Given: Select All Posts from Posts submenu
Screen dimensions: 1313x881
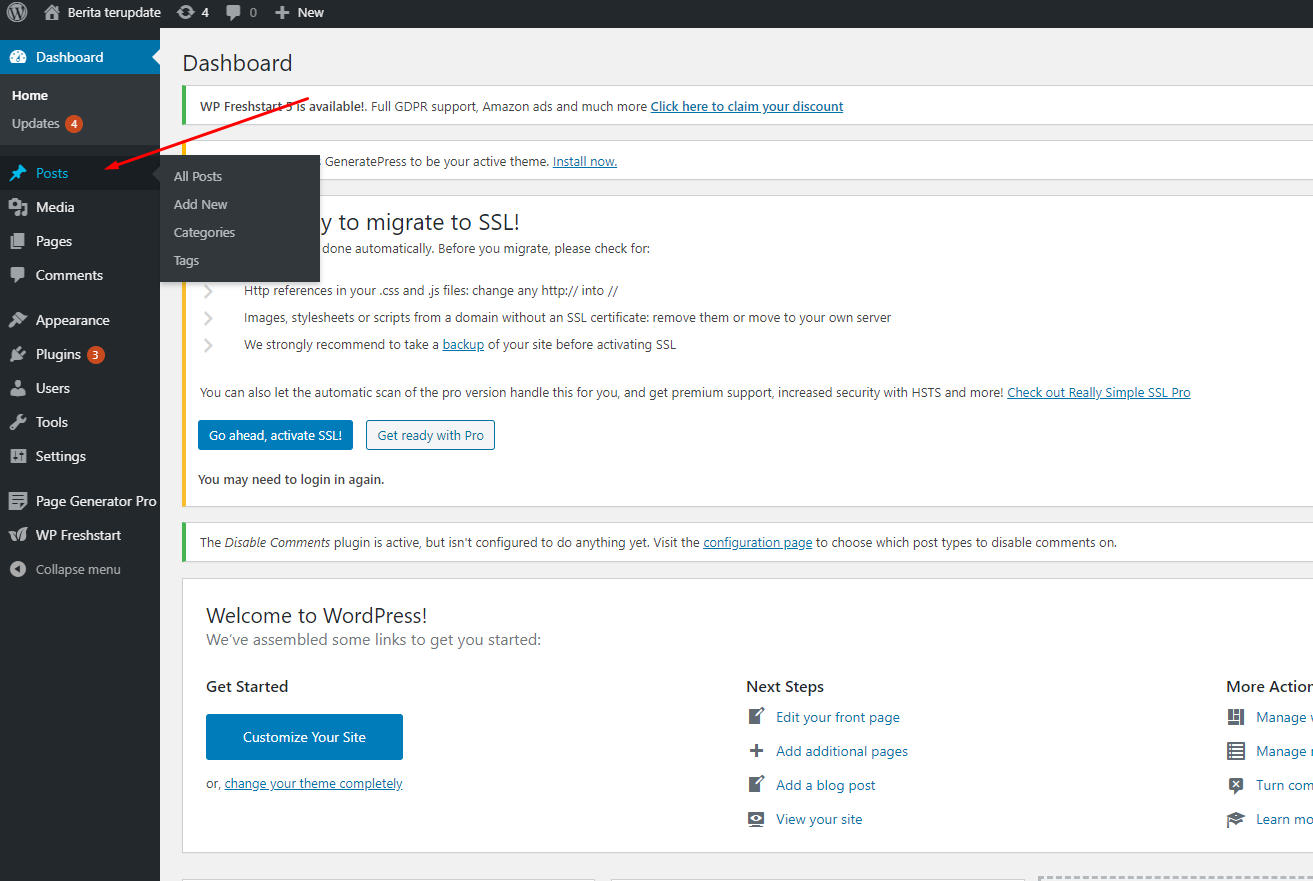Looking at the screenshot, I should tap(198, 176).
